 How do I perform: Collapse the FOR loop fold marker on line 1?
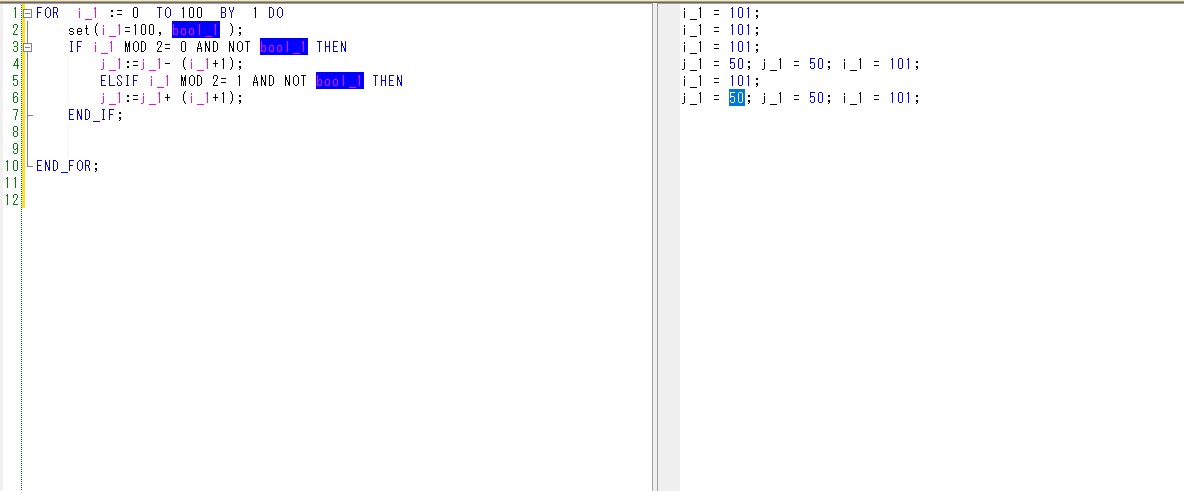[26, 13]
